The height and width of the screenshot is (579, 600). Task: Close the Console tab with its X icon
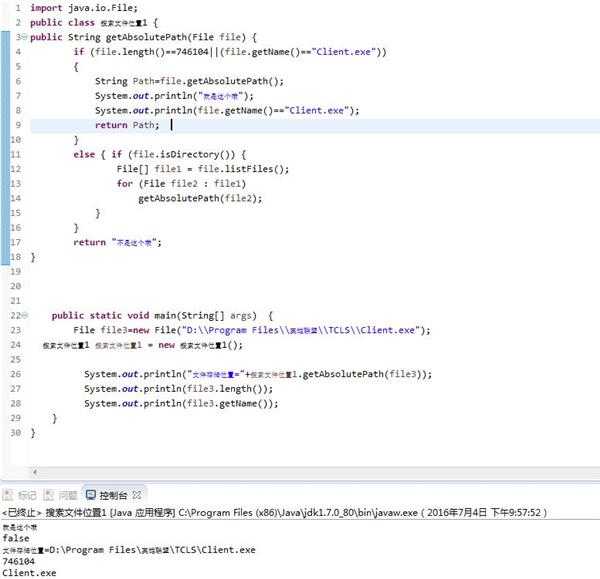pos(139,495)
